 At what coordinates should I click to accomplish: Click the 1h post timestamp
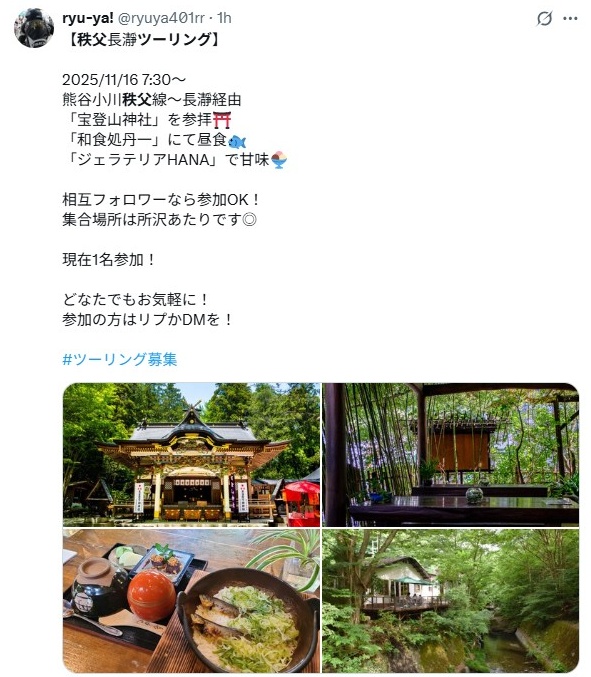pos(224,18)
